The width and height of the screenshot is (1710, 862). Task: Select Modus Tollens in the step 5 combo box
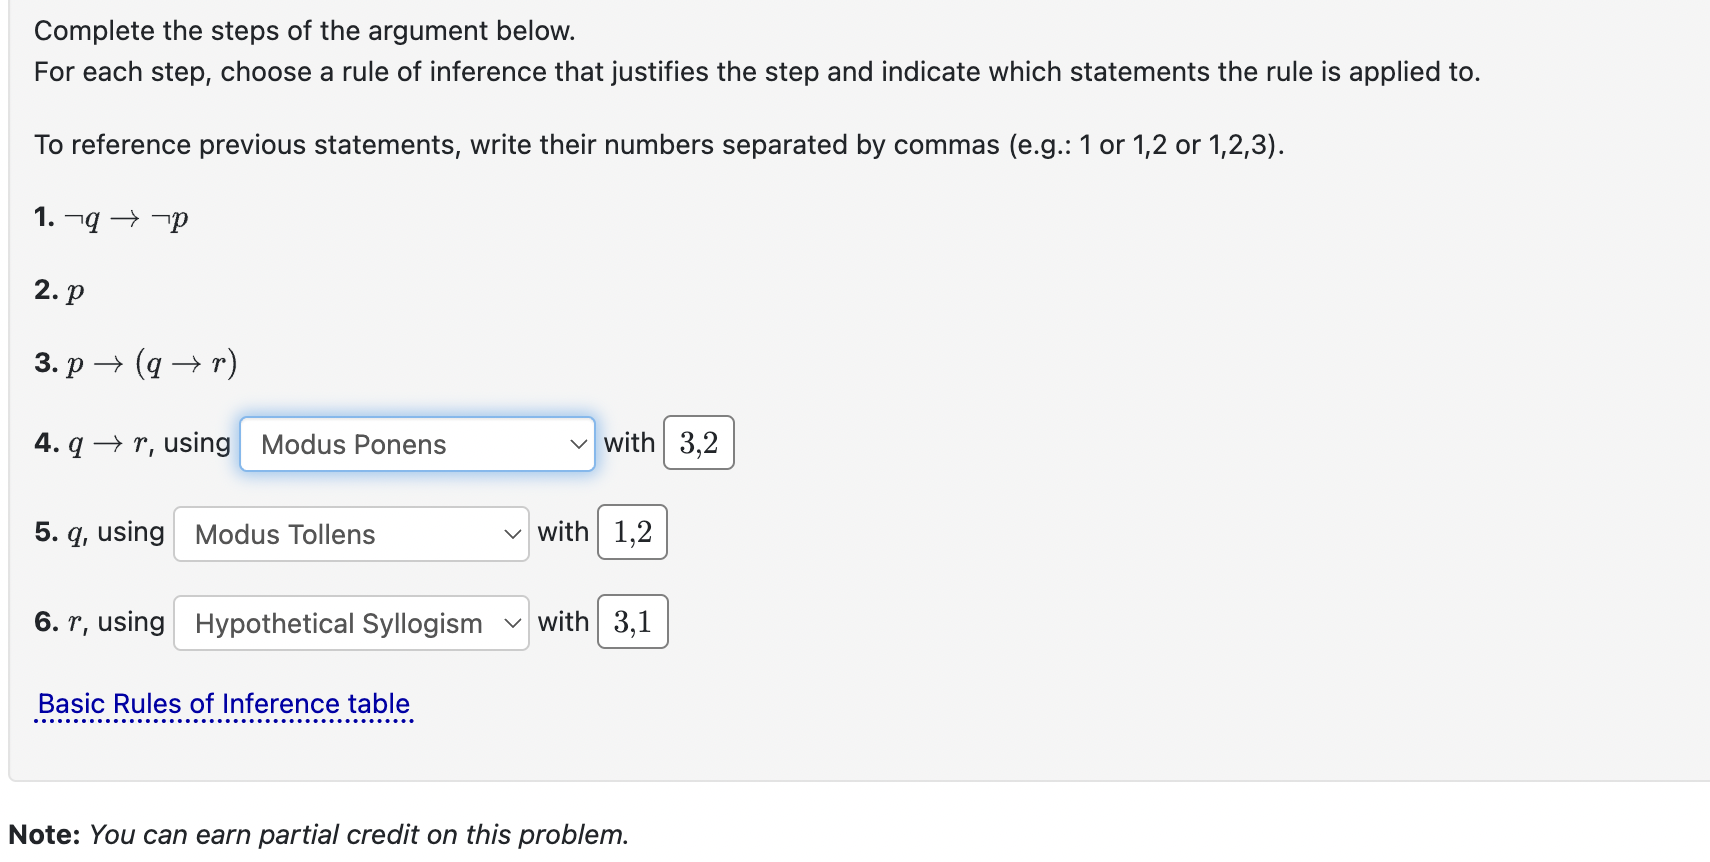coord(350,534)
